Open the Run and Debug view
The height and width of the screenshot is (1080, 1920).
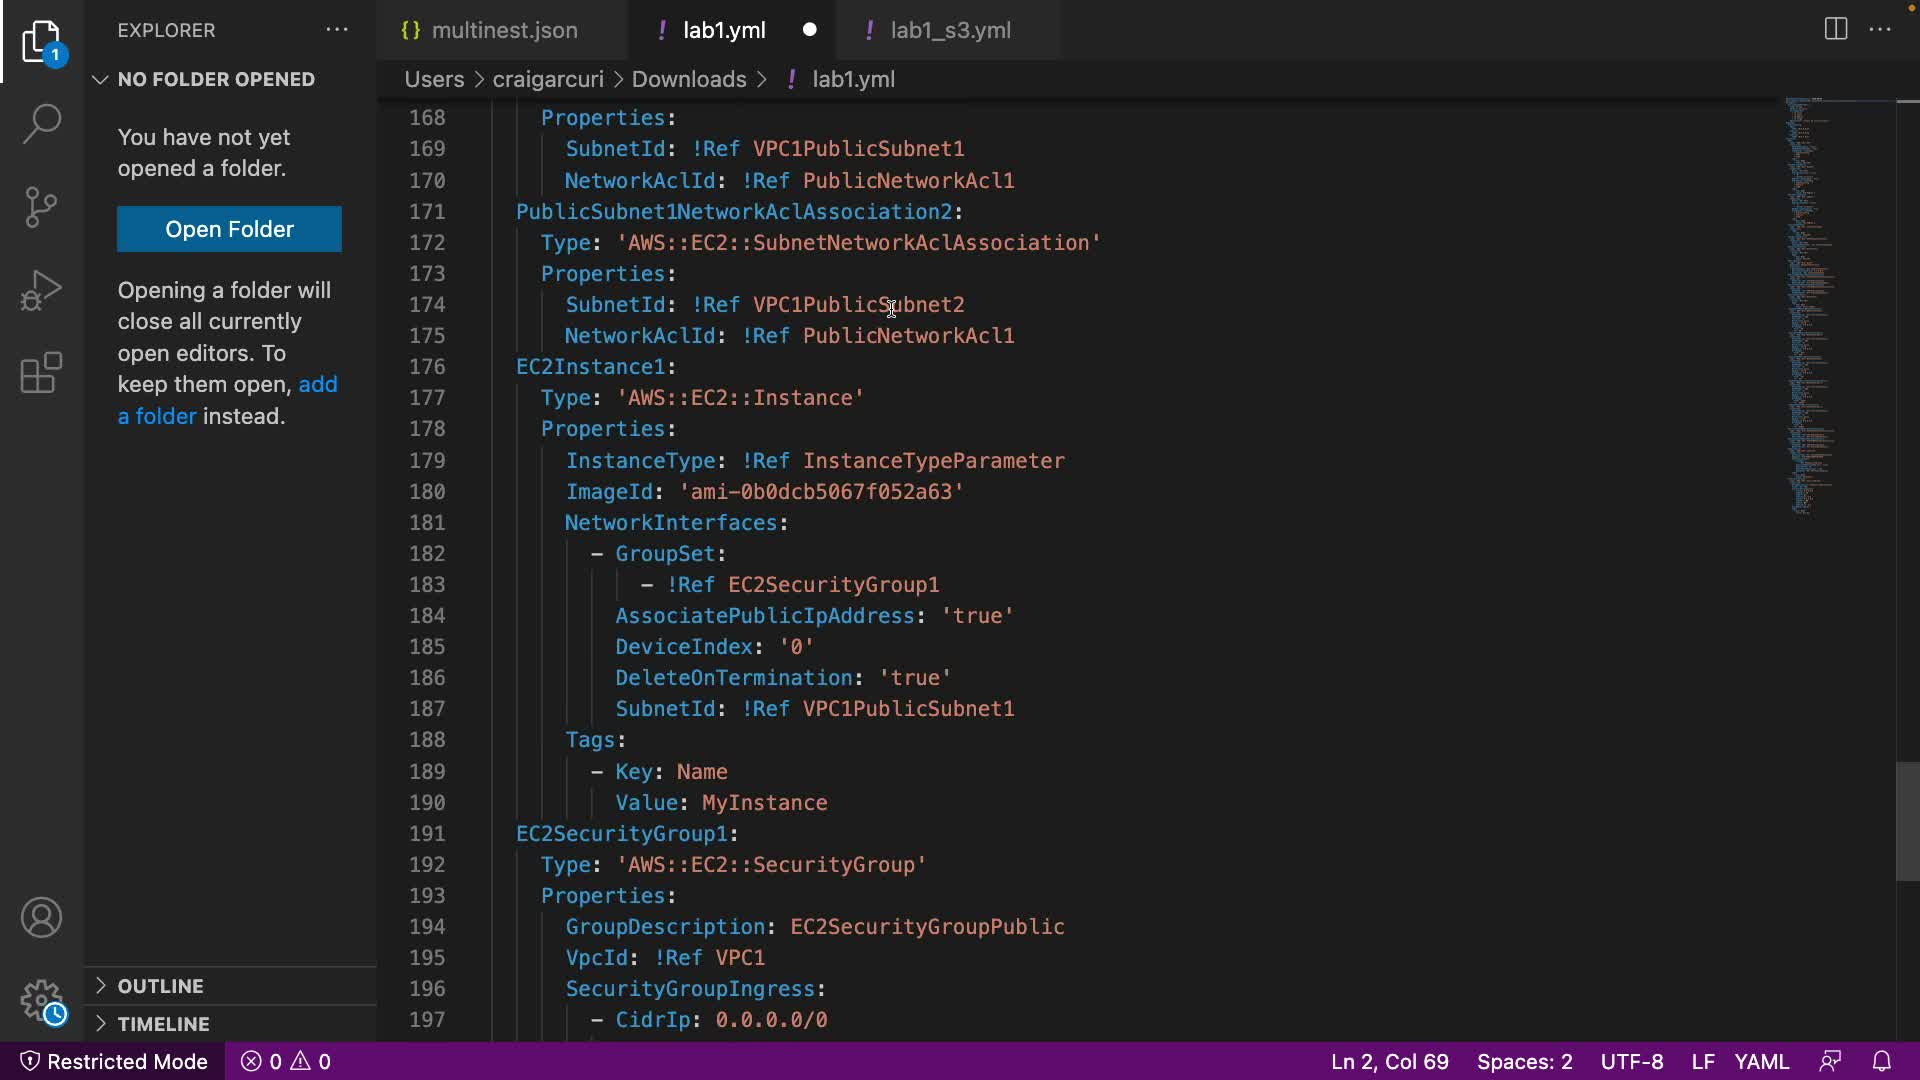point(41,291)
